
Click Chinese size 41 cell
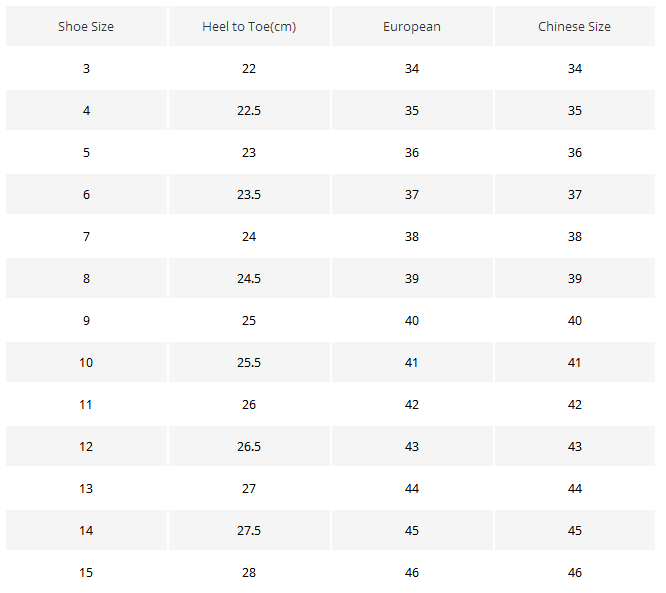point(575,363)
